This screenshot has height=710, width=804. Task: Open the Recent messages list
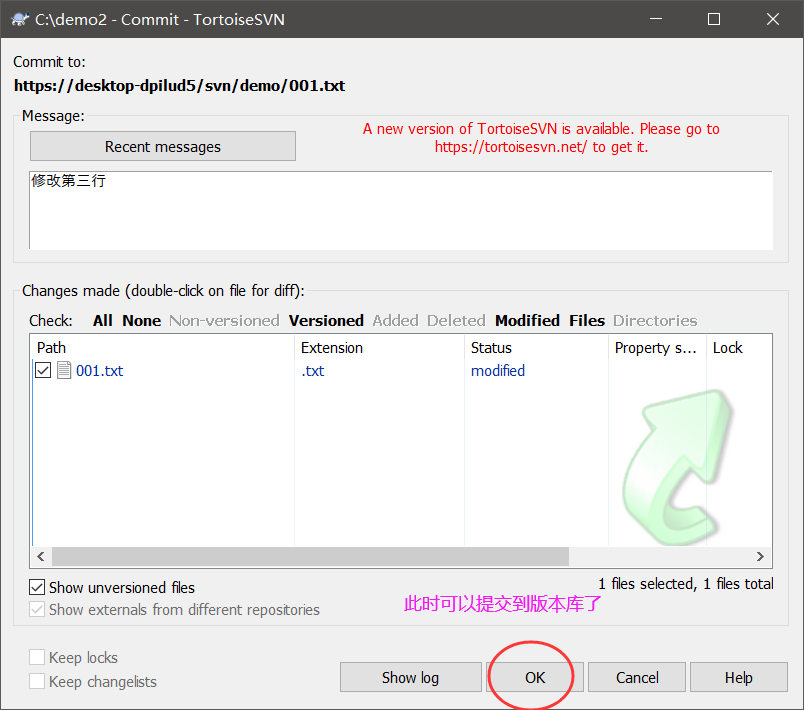pos(163,147)
